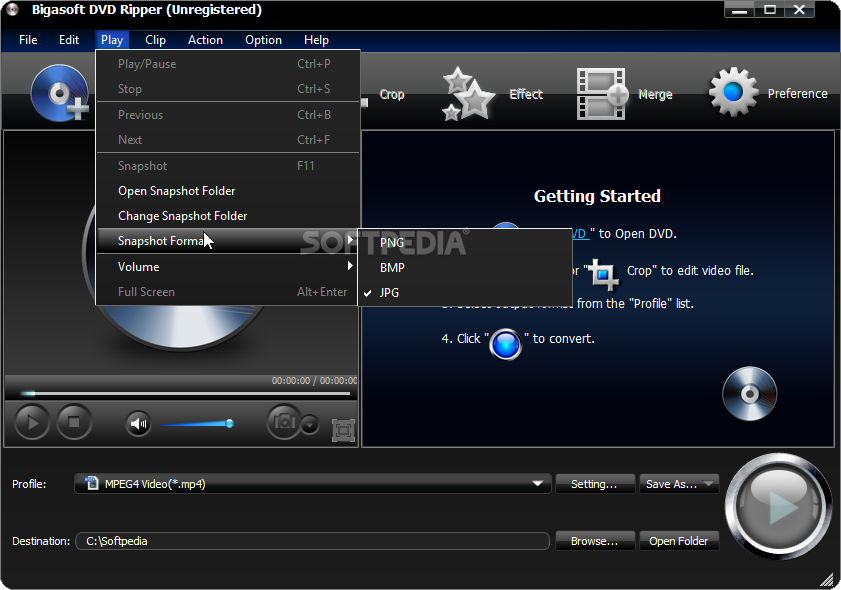Open the Edit menu
The height and width of the screenshot is (590, 841).
(x=69, y=40)
